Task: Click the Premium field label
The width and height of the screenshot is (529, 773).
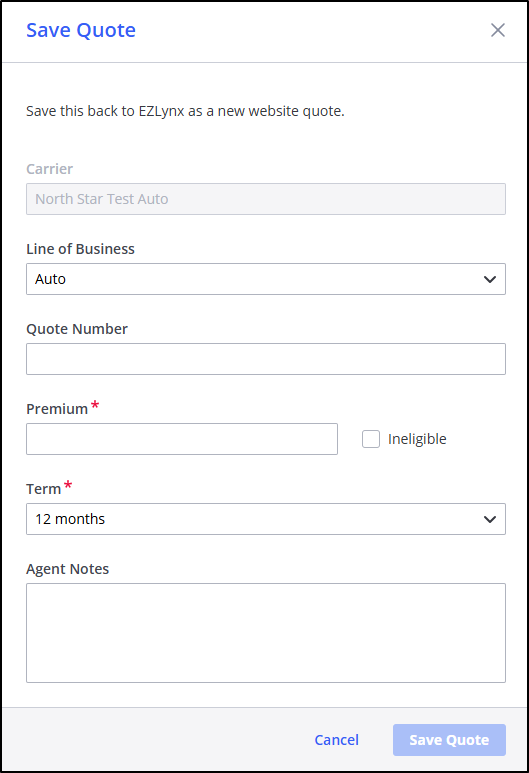Action: [x=57, y=409]
